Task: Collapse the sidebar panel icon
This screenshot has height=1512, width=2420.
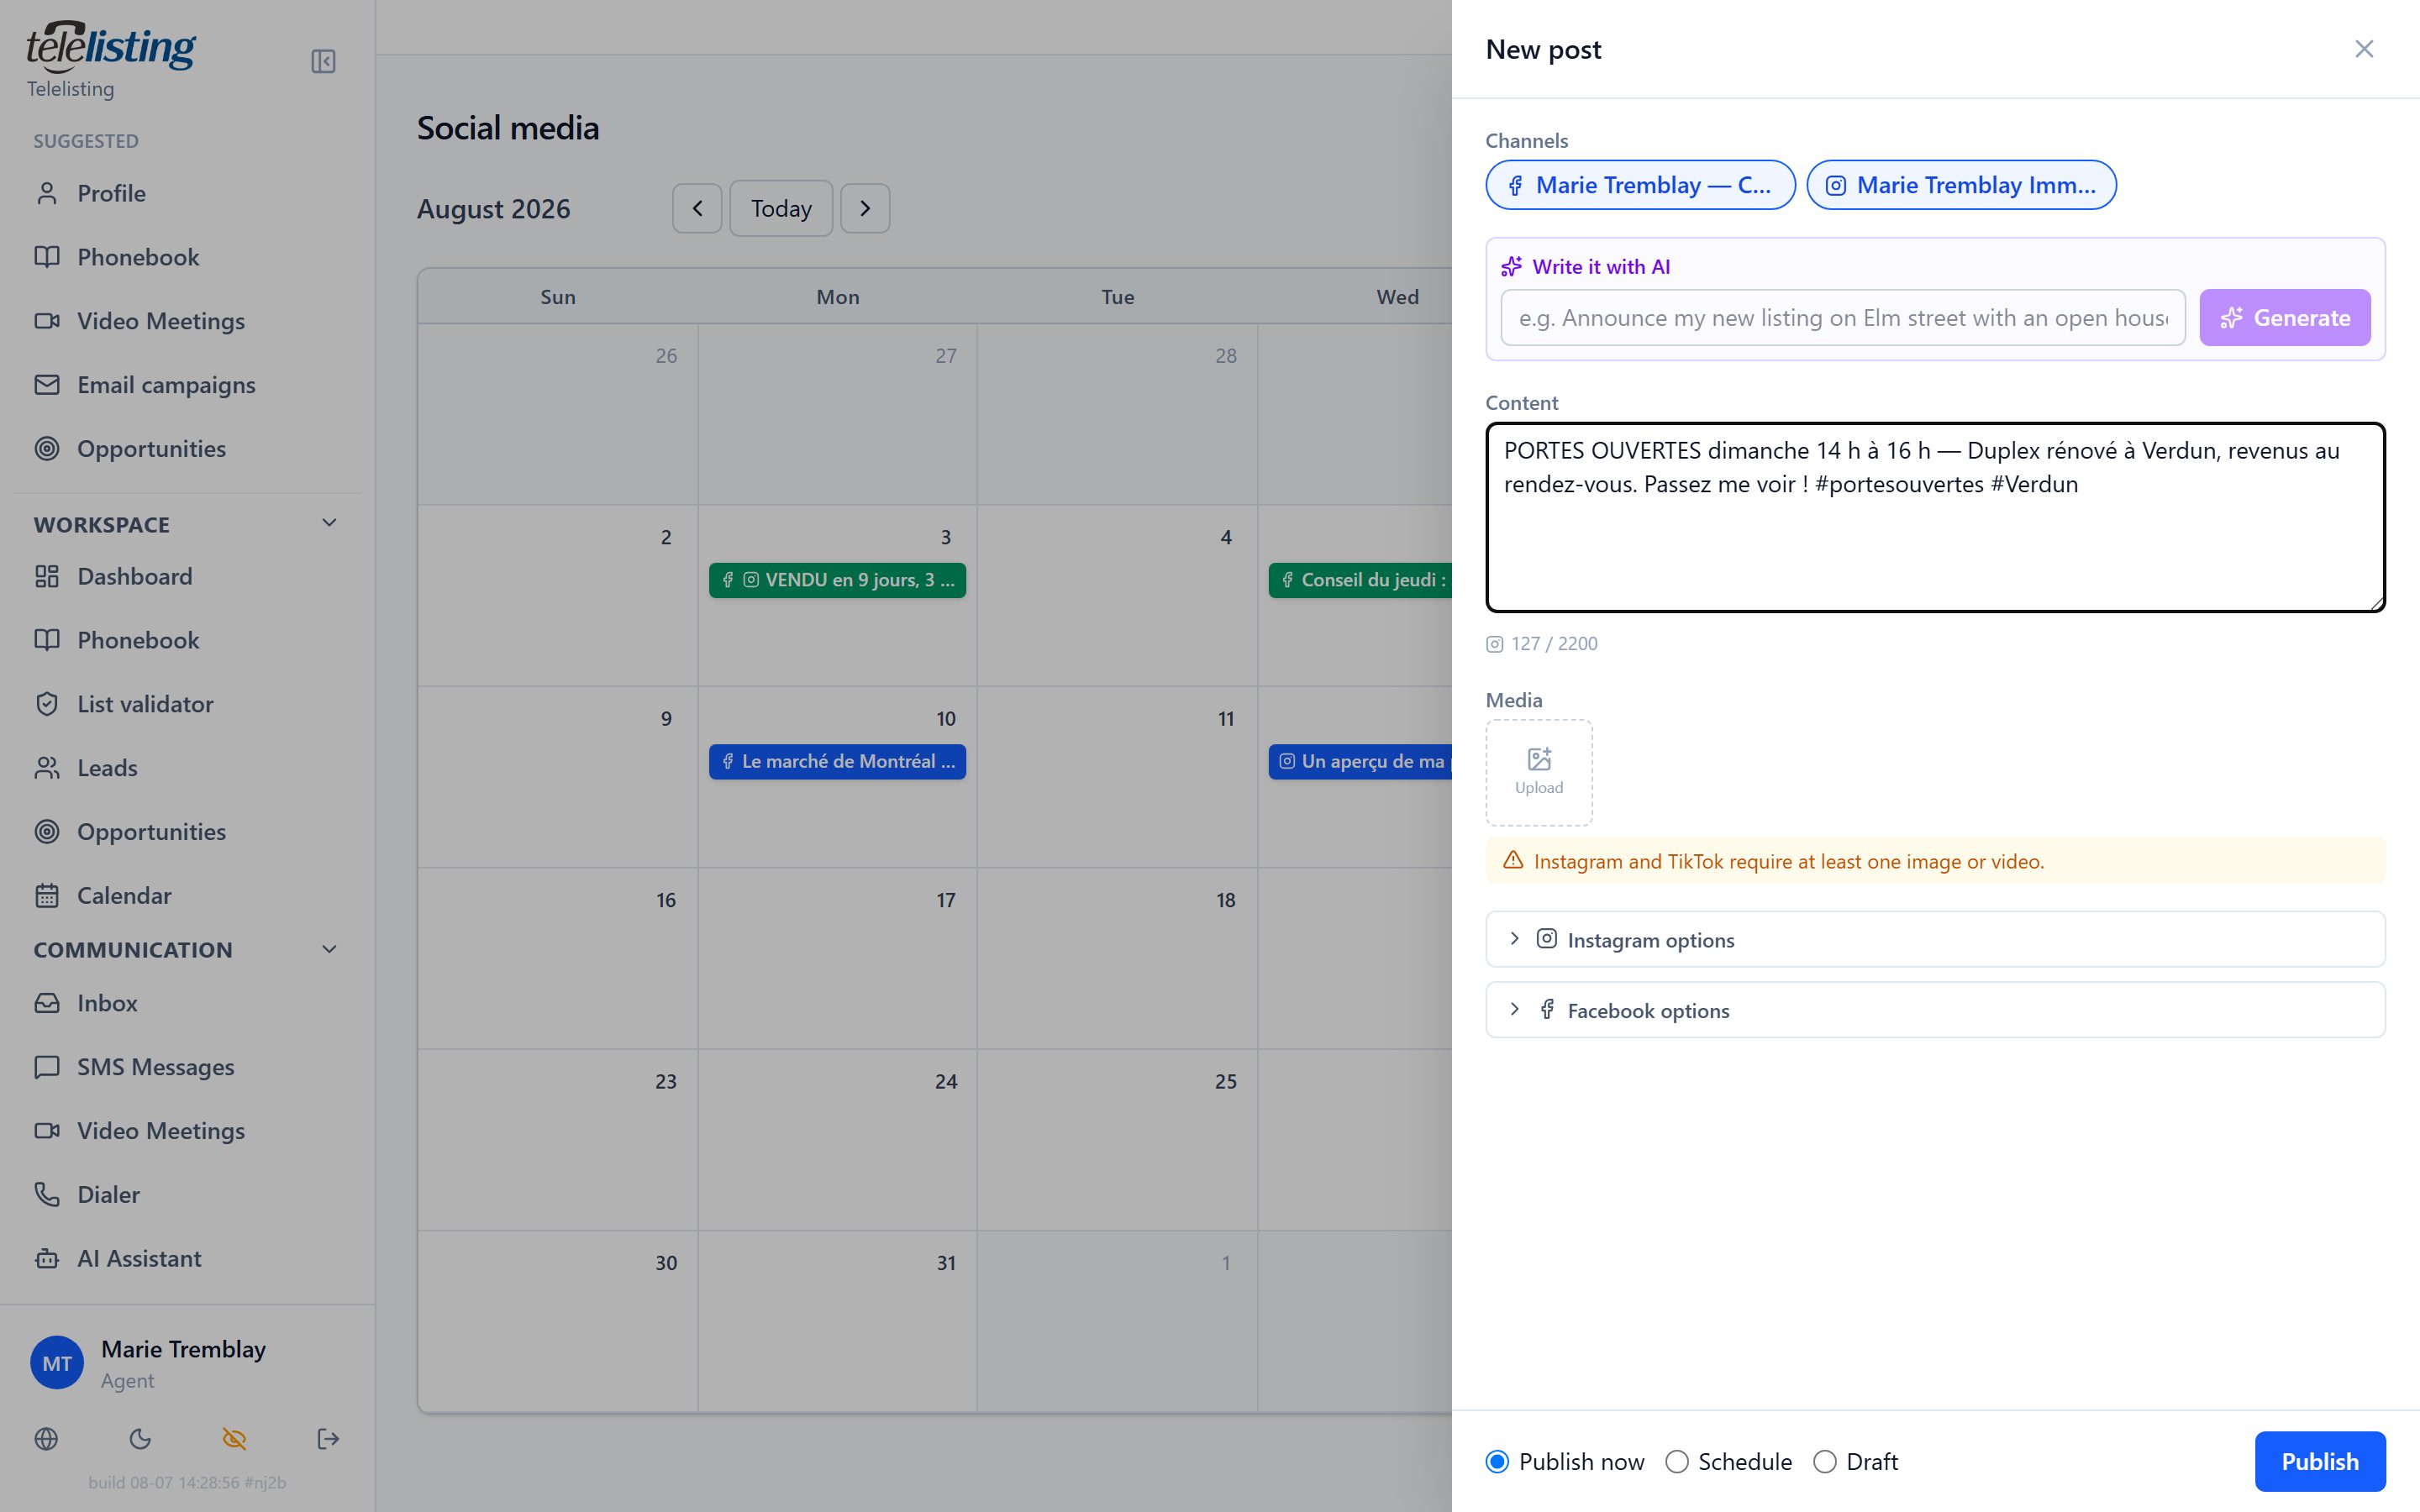Action: point(323,62)
